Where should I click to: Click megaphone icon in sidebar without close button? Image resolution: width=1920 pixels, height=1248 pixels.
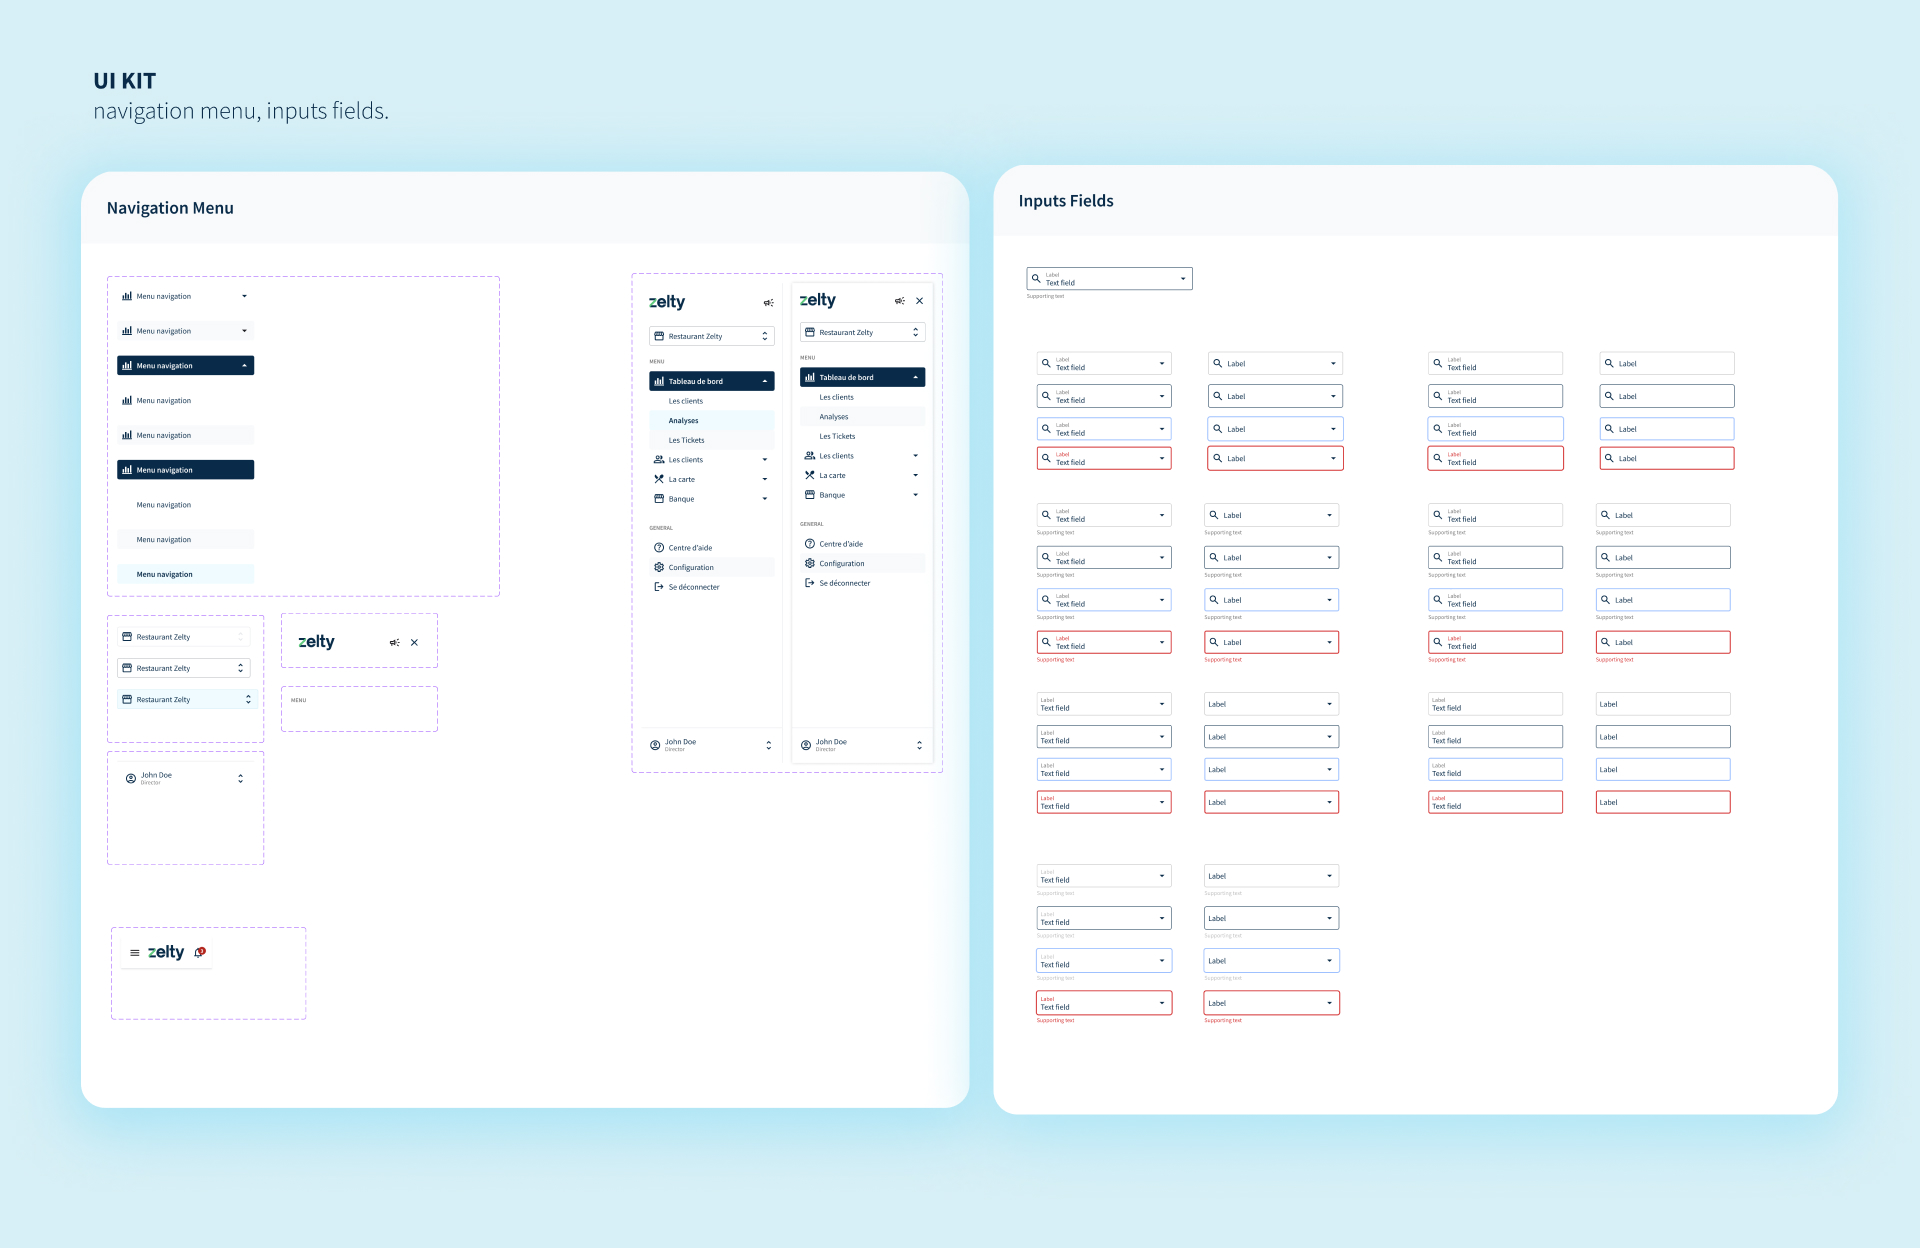coord(768,303)
